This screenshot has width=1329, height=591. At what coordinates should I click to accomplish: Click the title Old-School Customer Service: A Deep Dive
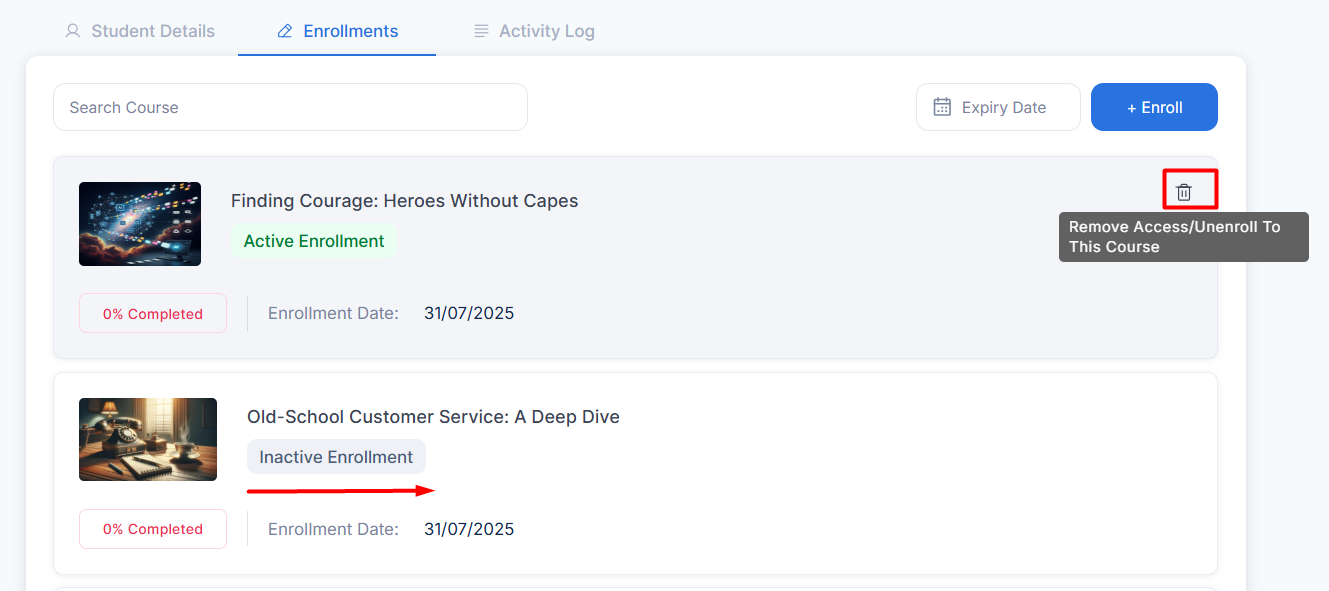tap(433, 417)
